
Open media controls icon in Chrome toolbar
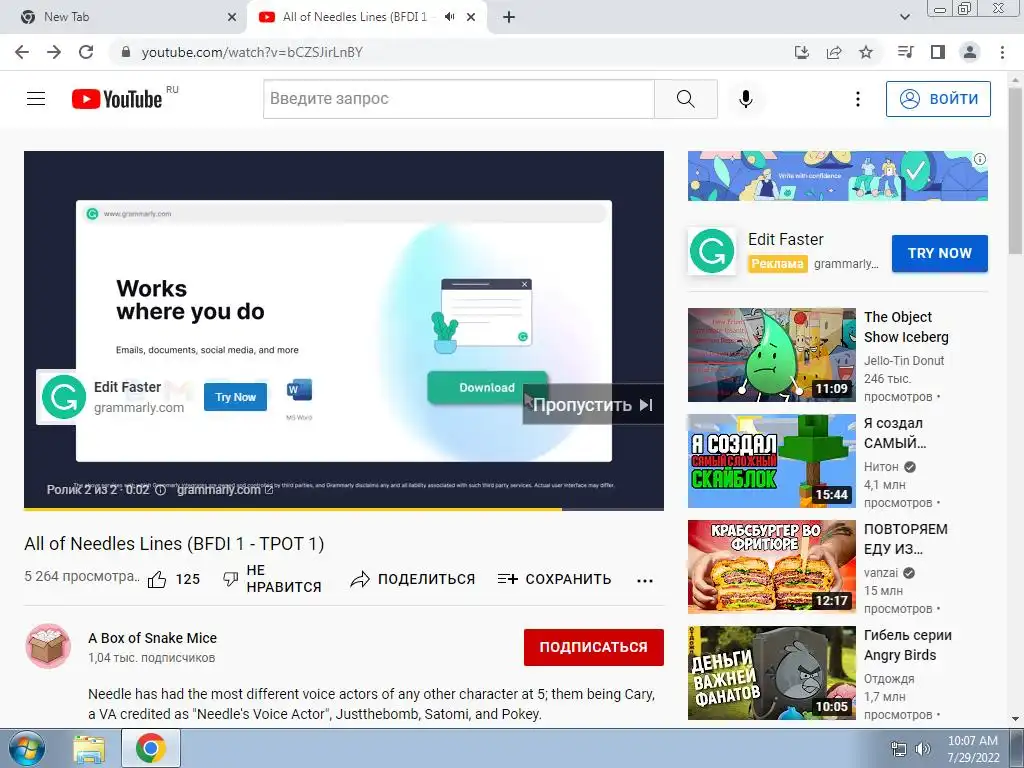(905, 52)
